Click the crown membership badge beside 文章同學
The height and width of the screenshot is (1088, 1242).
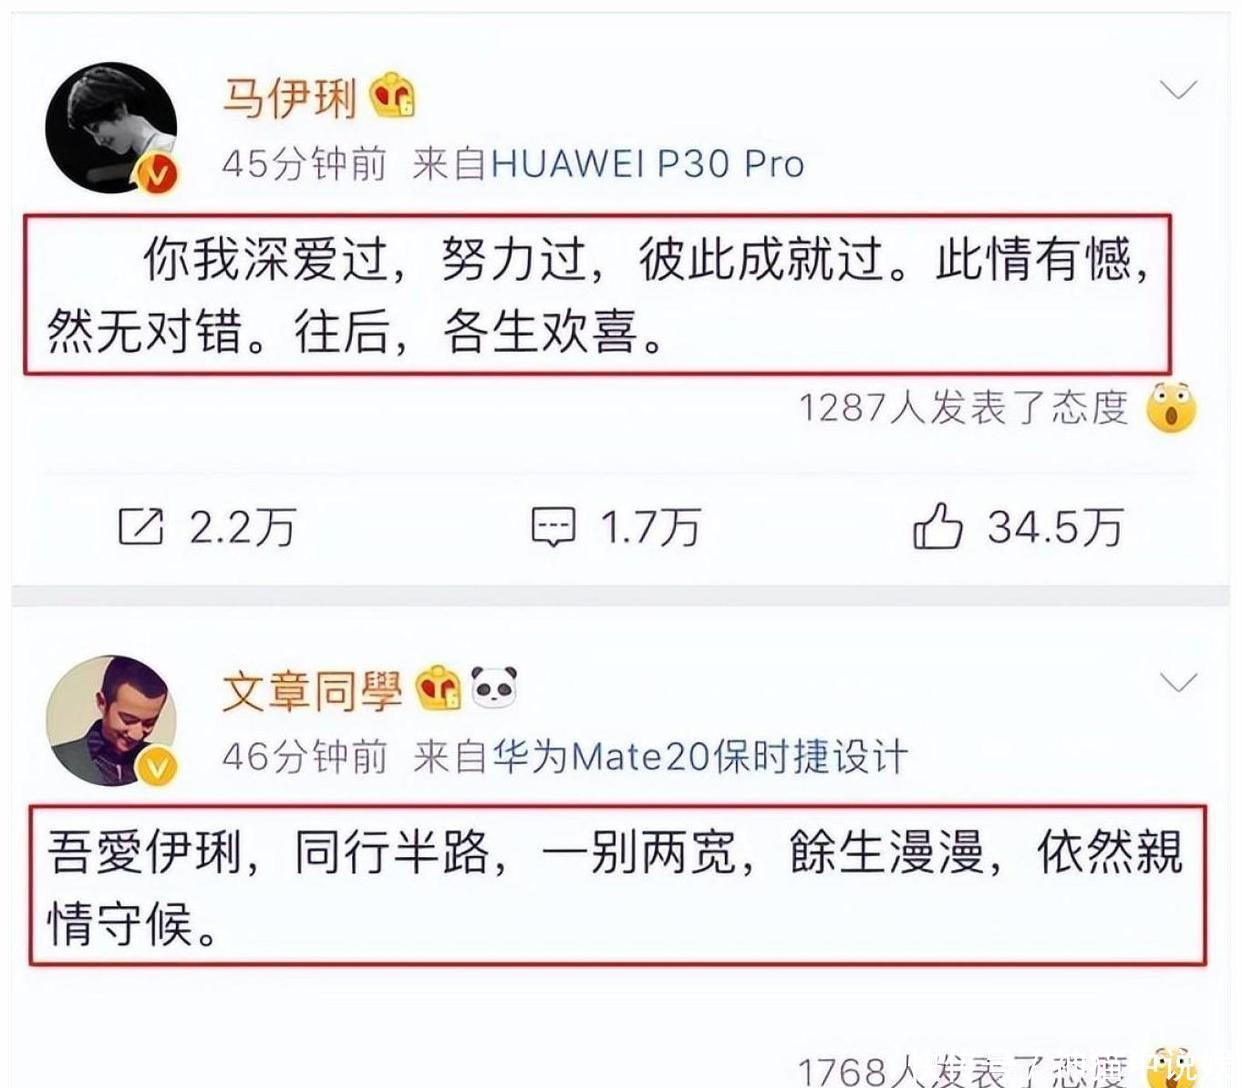coord(439,688)
